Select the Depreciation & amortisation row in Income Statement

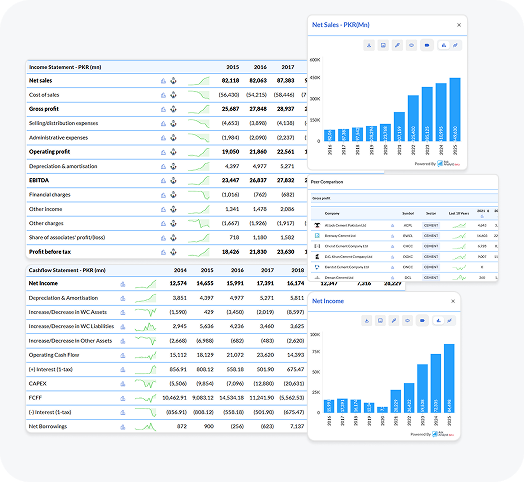63,166
